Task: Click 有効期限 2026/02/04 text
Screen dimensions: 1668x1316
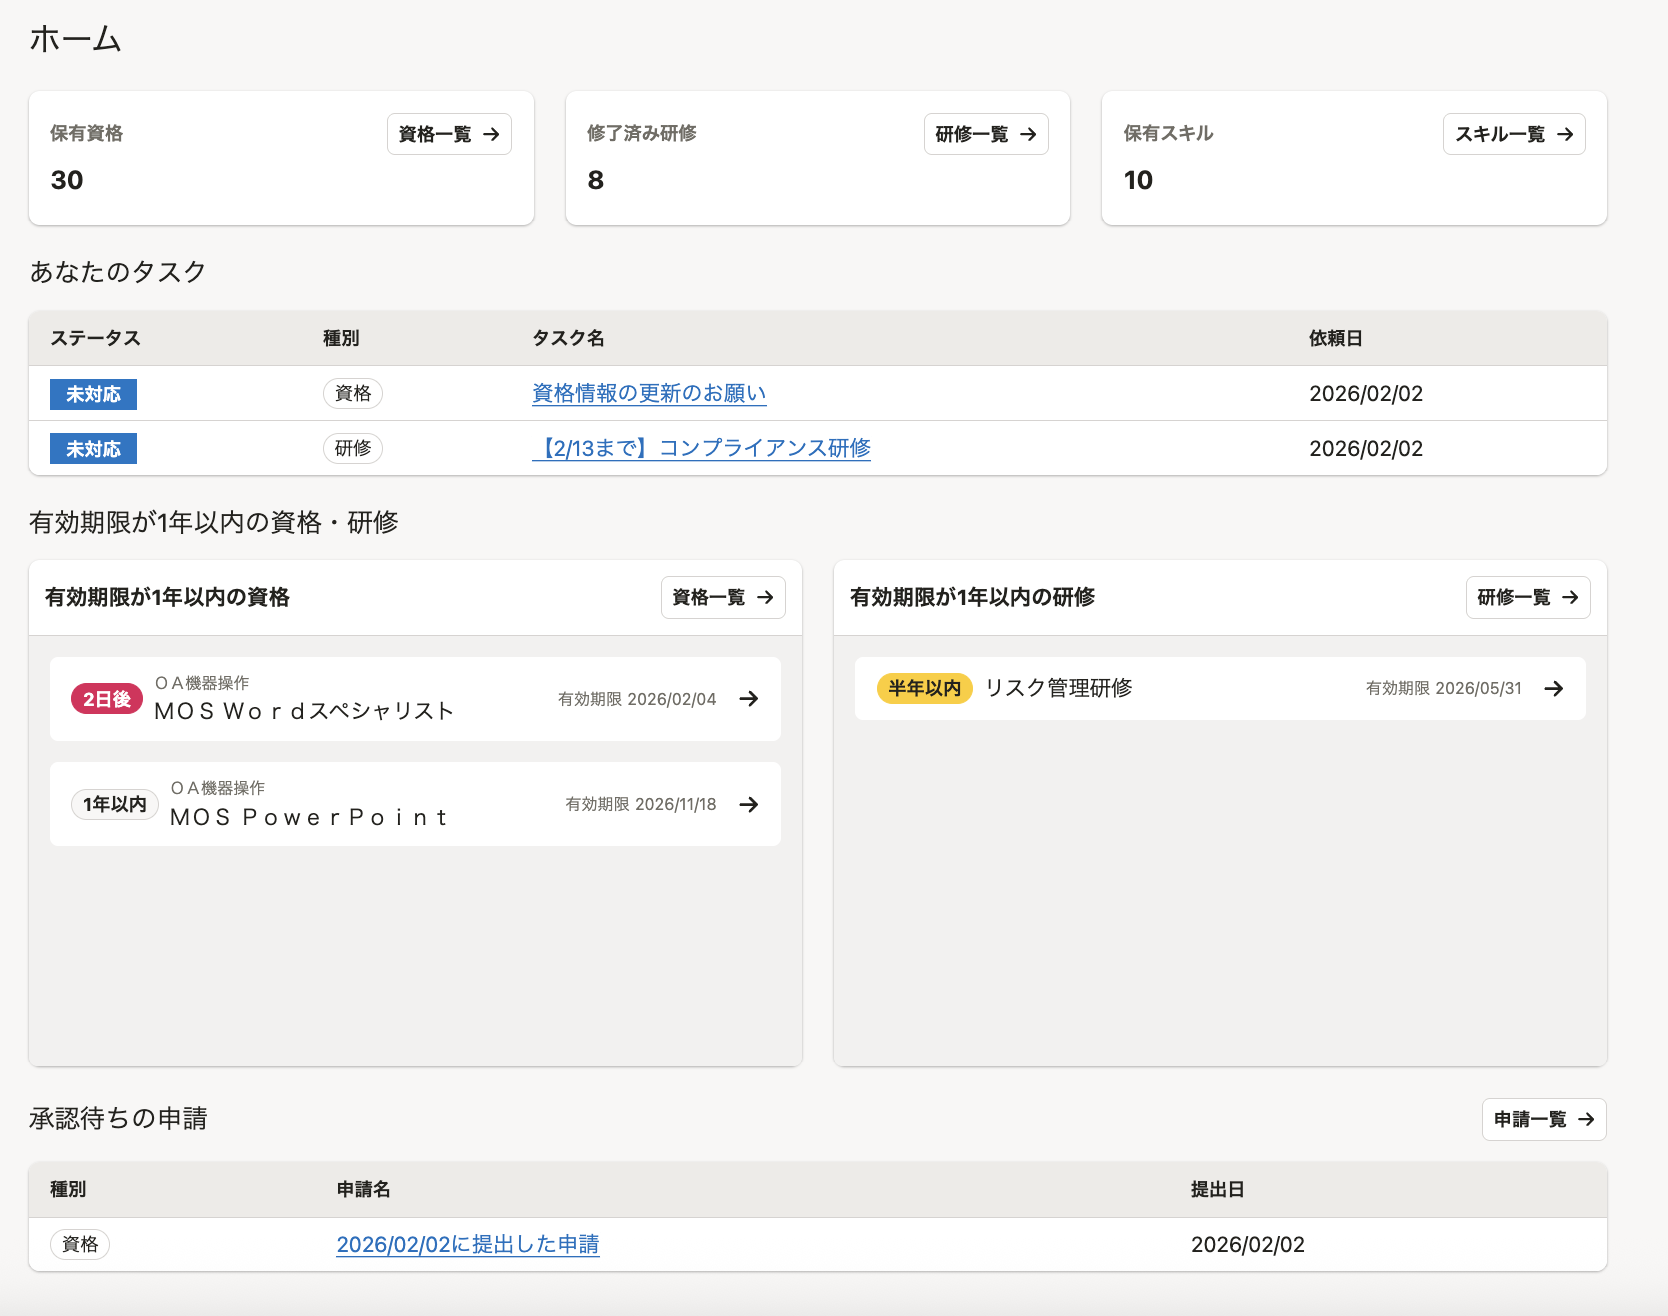Action: click(637, 699)
